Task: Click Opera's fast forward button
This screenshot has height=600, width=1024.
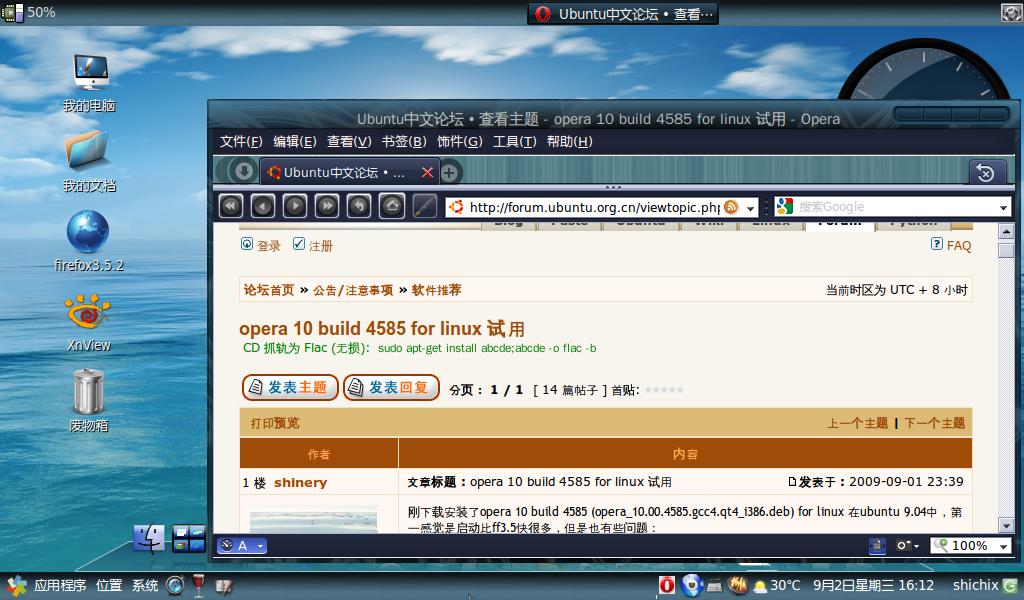Action: [327, 206]
